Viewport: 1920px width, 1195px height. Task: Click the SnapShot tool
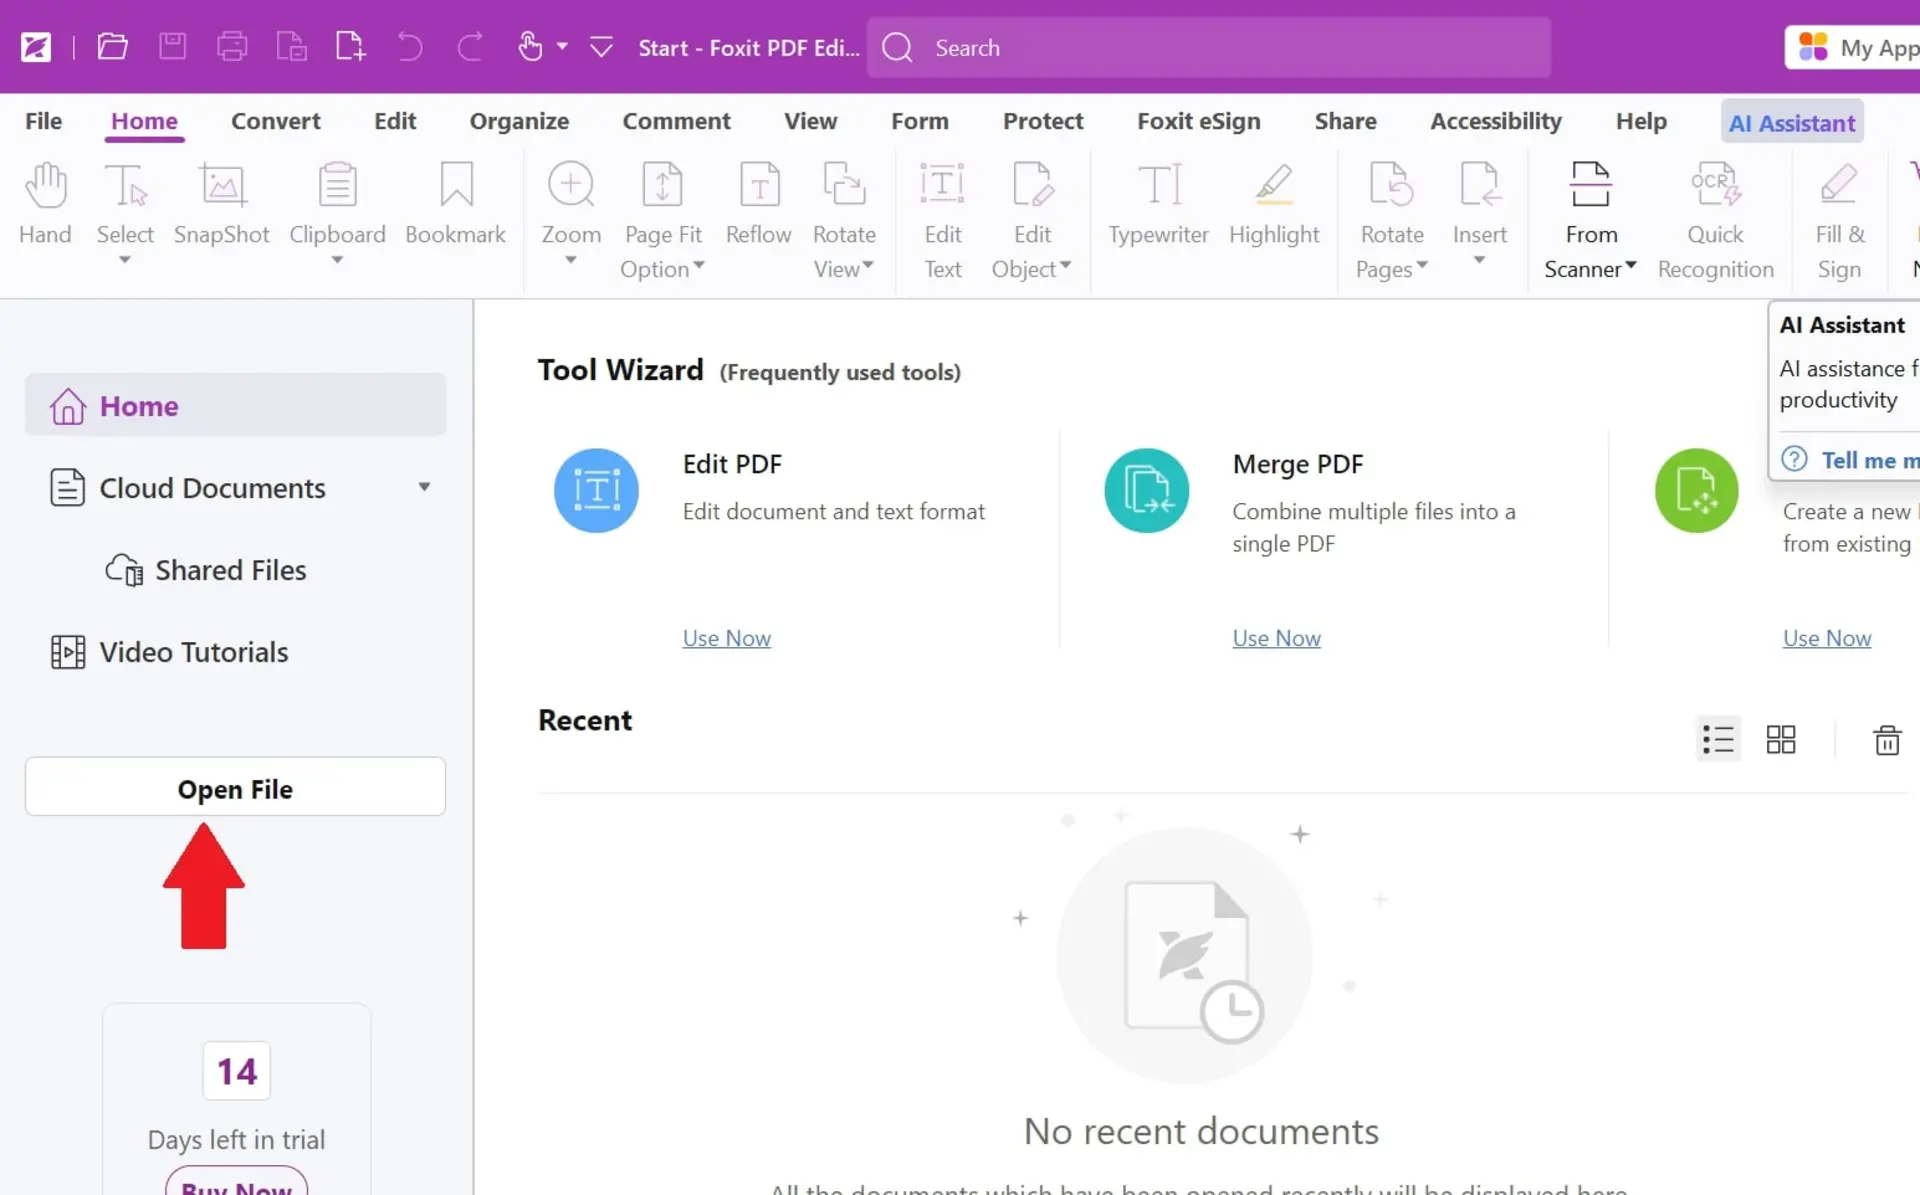pyautogui.click(x=222, y=204)
